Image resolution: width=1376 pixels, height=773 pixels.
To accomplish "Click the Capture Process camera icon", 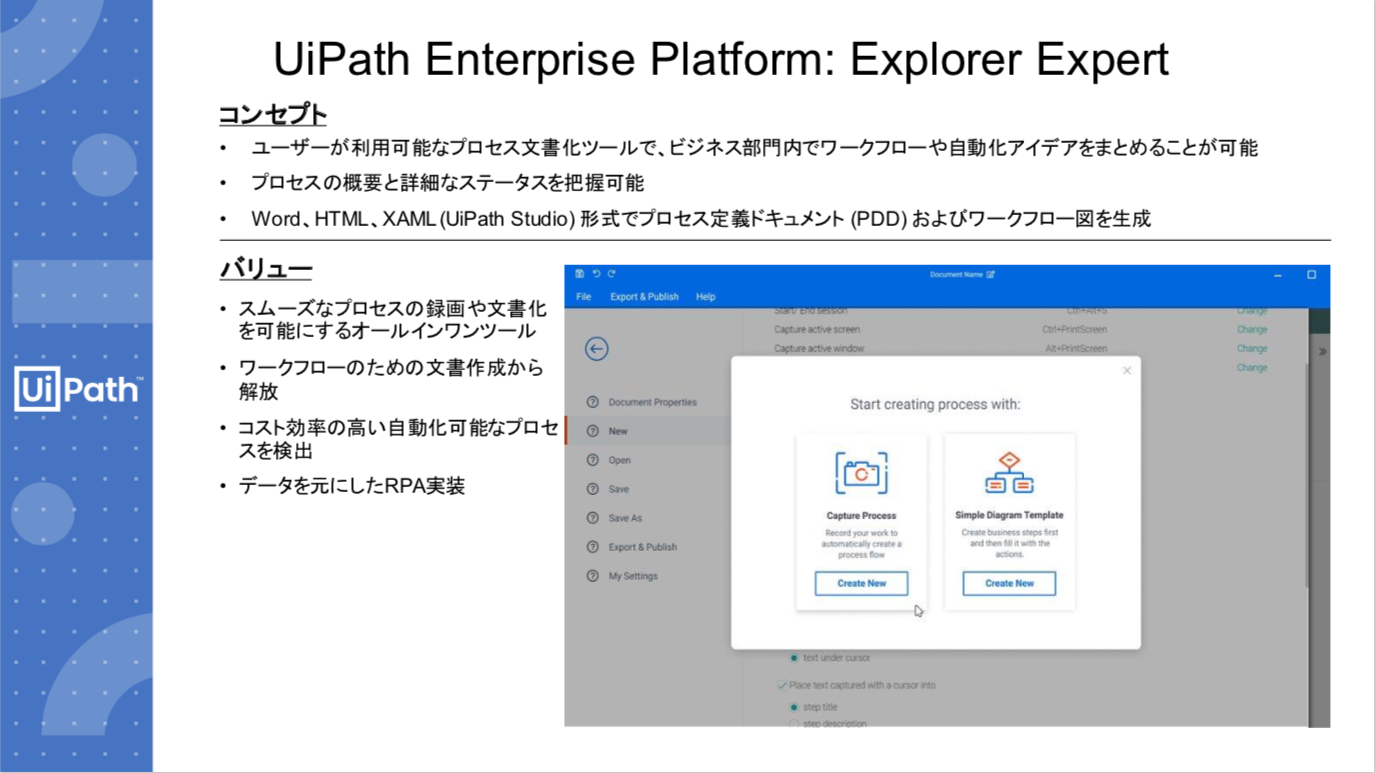I will click(x=861, y=473).
